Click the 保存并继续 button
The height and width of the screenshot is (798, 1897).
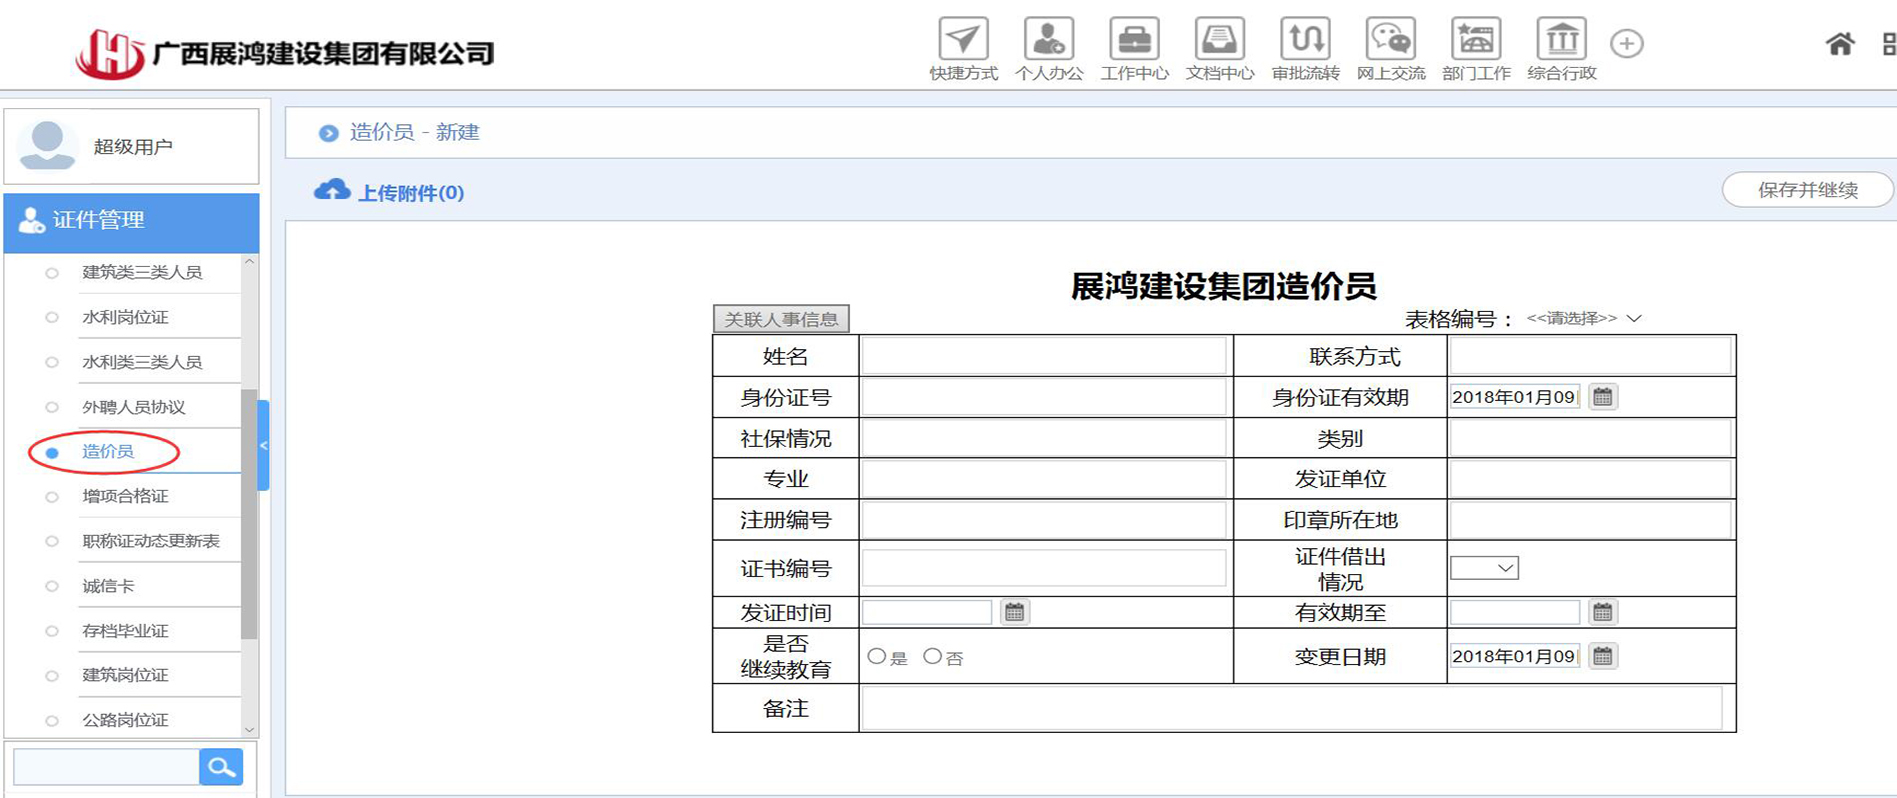tap(1807, 190)
